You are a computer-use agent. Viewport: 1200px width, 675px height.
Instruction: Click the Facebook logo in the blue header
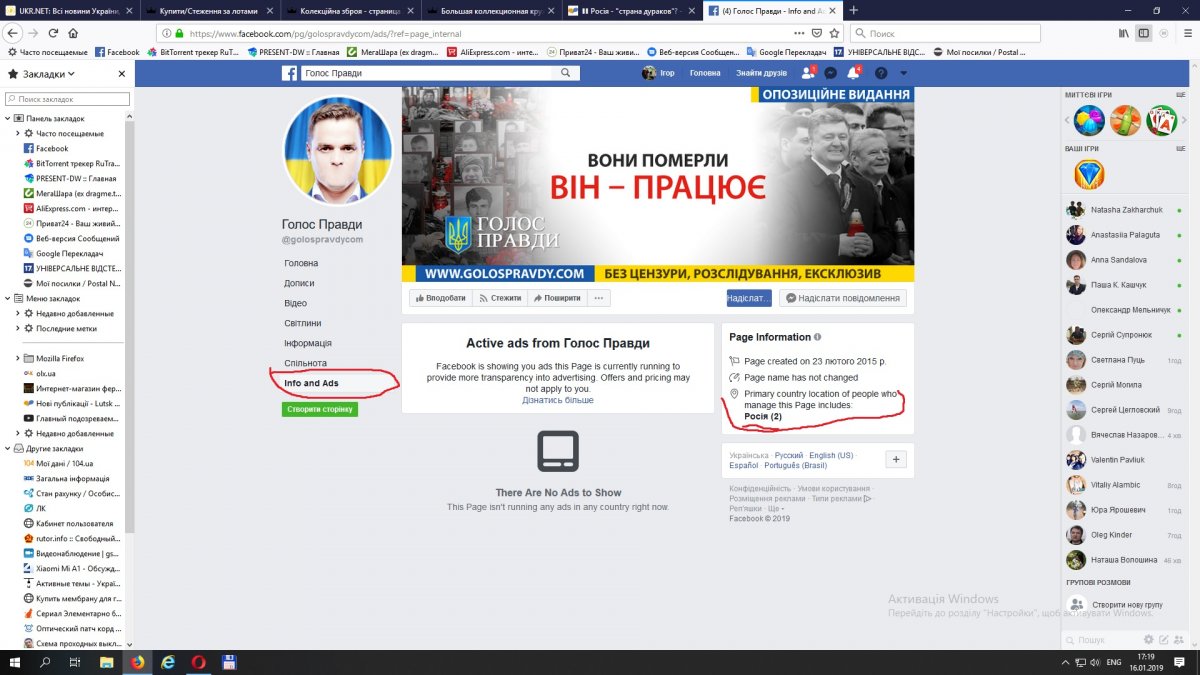click(289, 73)
